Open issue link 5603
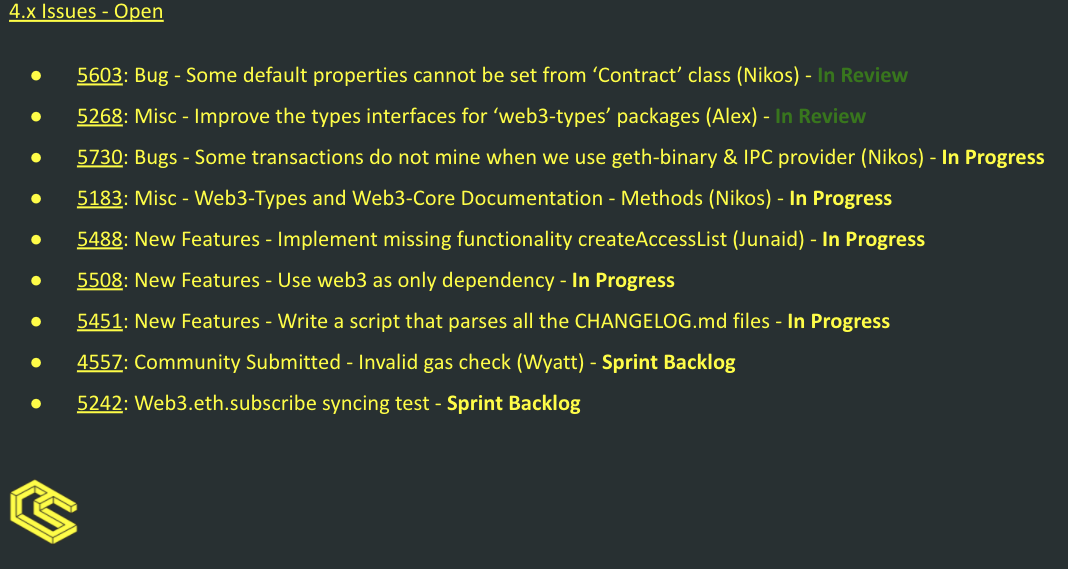The image size is (1068, 569). tap(99, 75)
